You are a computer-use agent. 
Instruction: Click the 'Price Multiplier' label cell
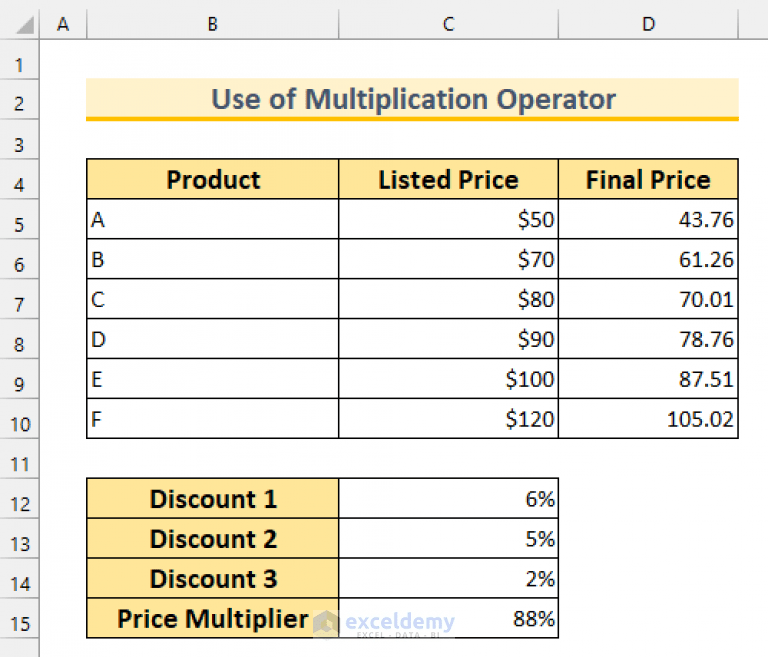pyautogui.click(x=213, y=618)
